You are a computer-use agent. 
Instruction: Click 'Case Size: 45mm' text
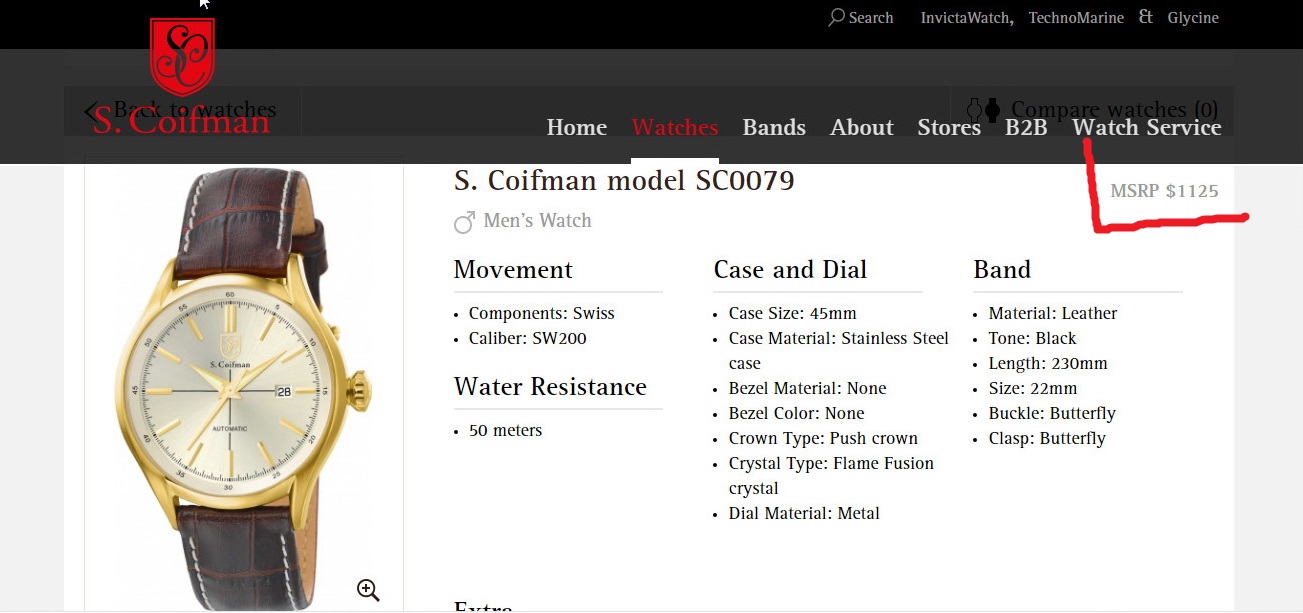pyautogui.click(x=793, y=313)
